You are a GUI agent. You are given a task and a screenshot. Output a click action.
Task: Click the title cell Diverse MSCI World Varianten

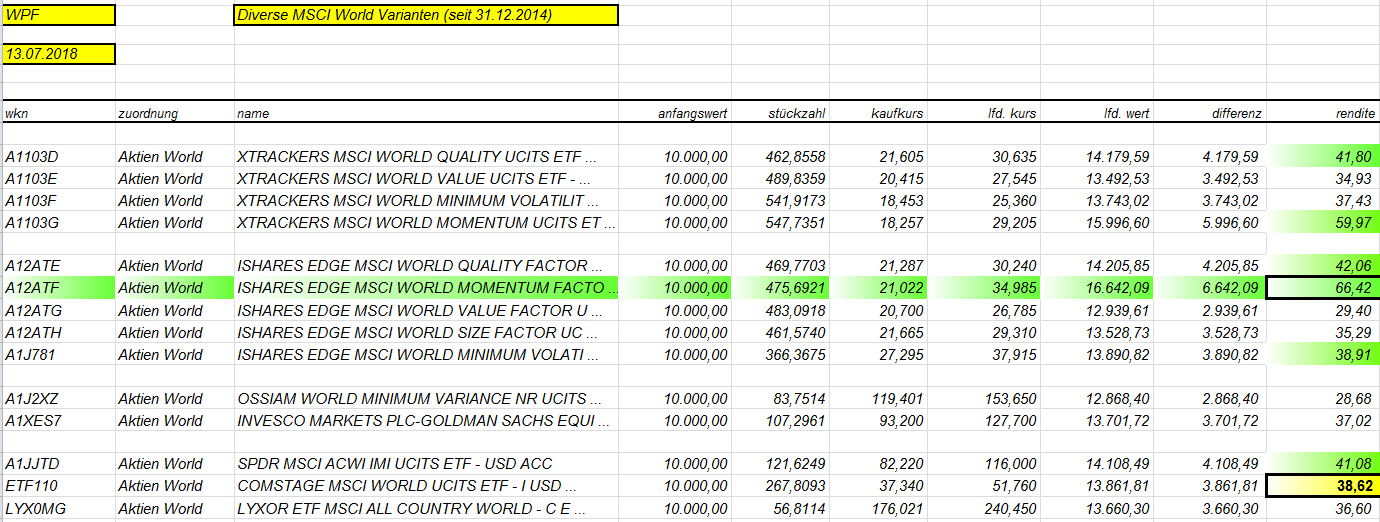(426, 15)
